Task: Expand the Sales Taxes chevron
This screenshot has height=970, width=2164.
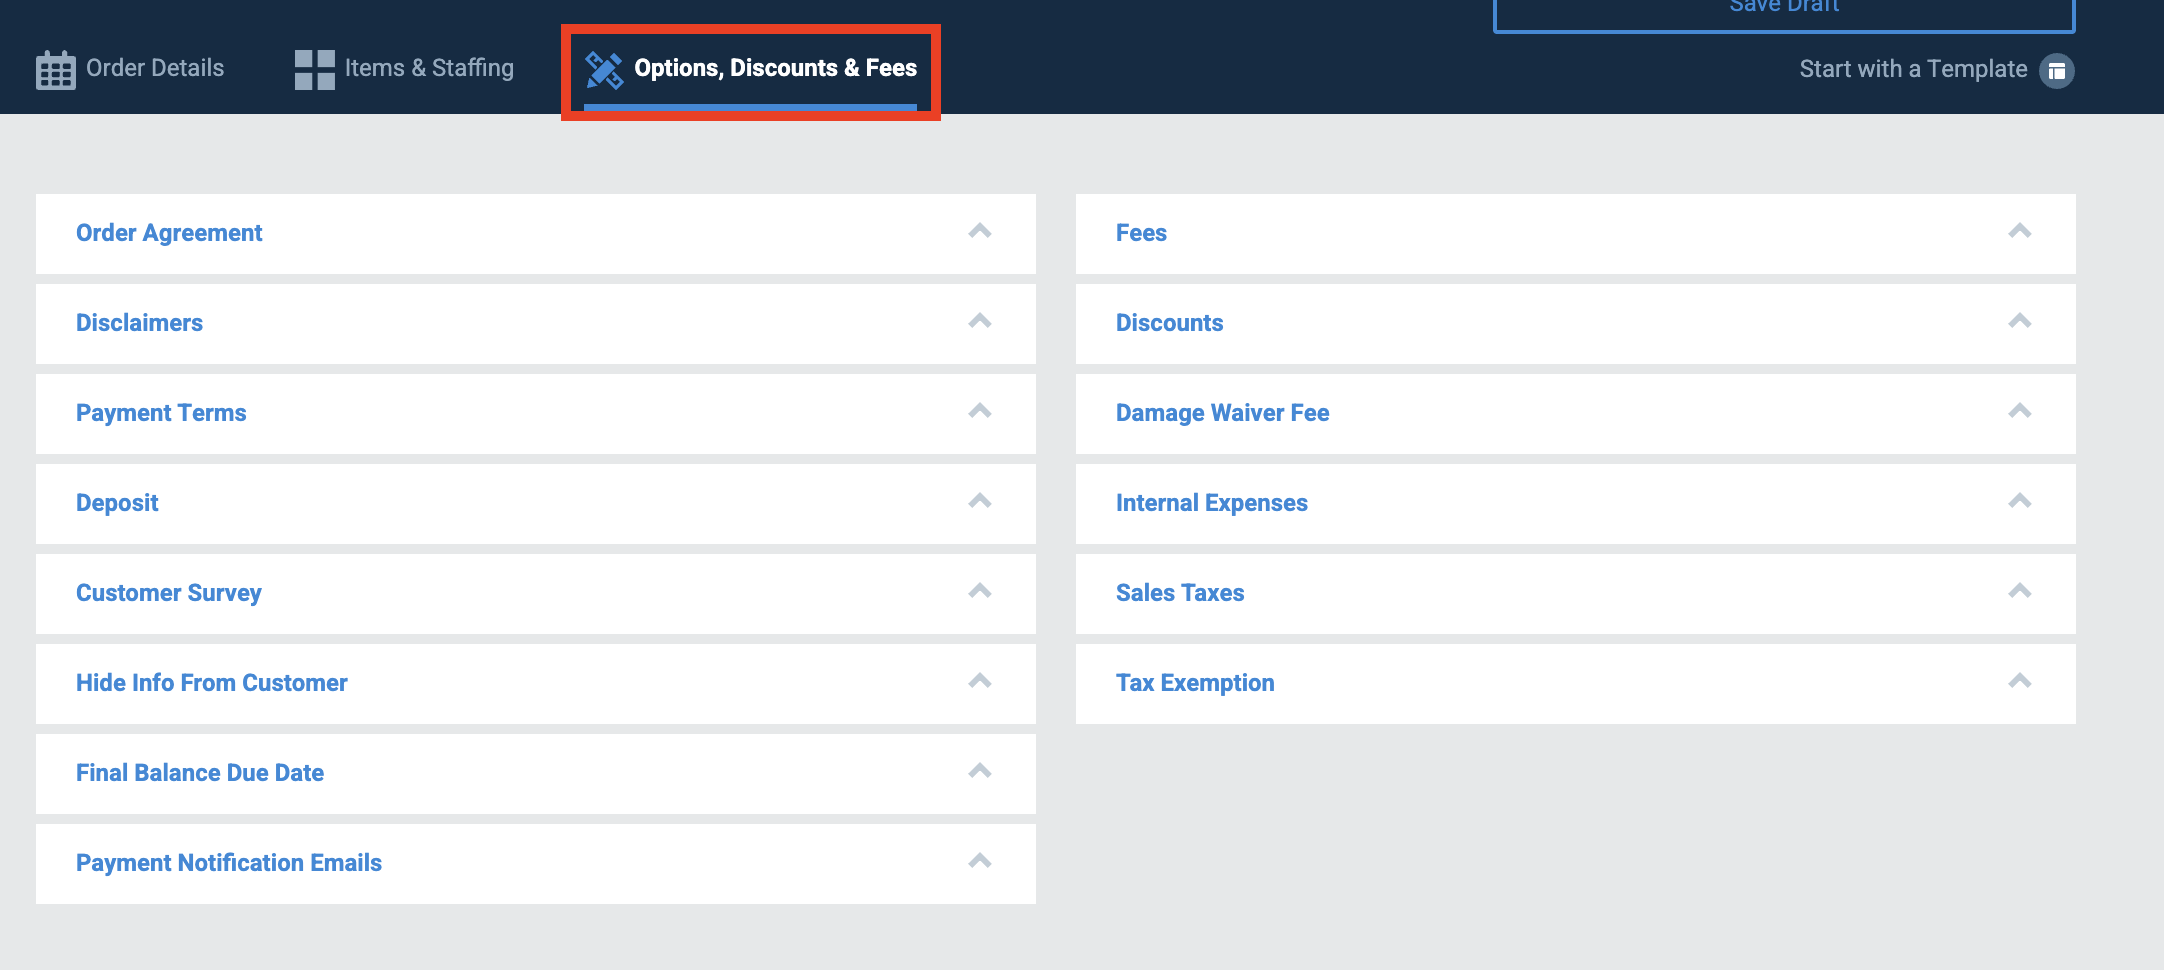Action: tap(2020, 591)
